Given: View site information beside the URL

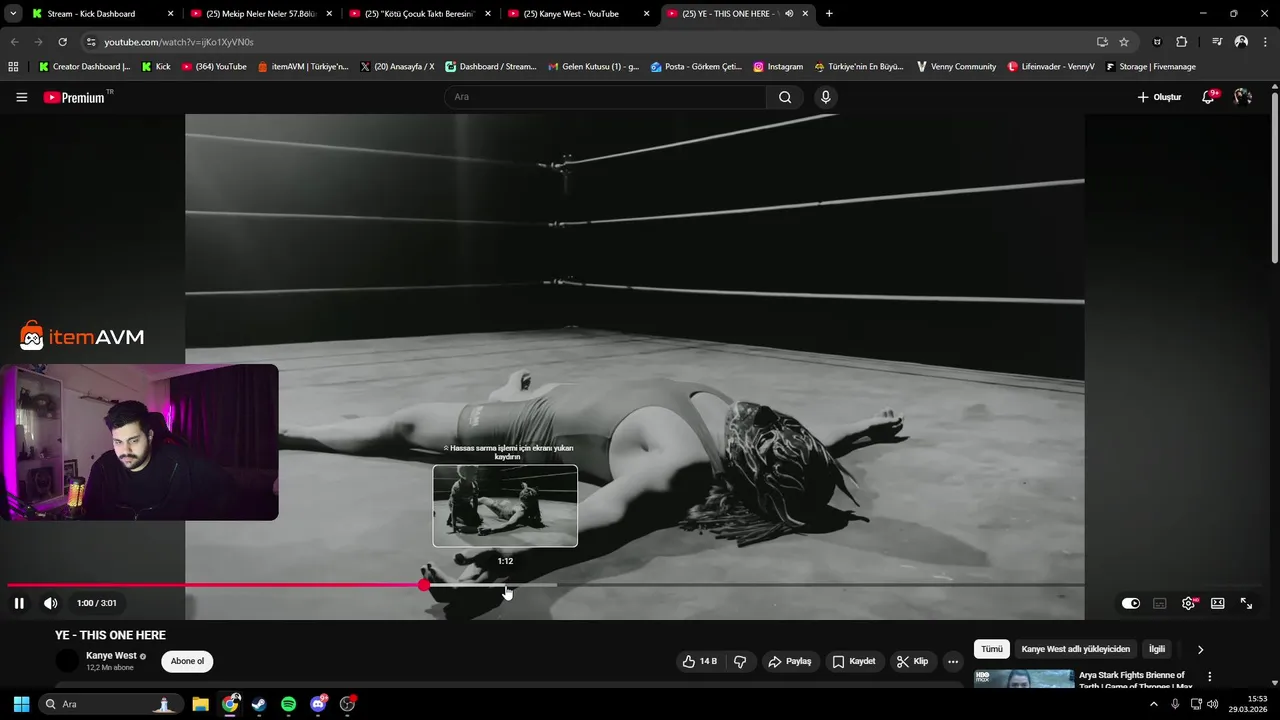Looking at the screenshot, I should (91, 42).
